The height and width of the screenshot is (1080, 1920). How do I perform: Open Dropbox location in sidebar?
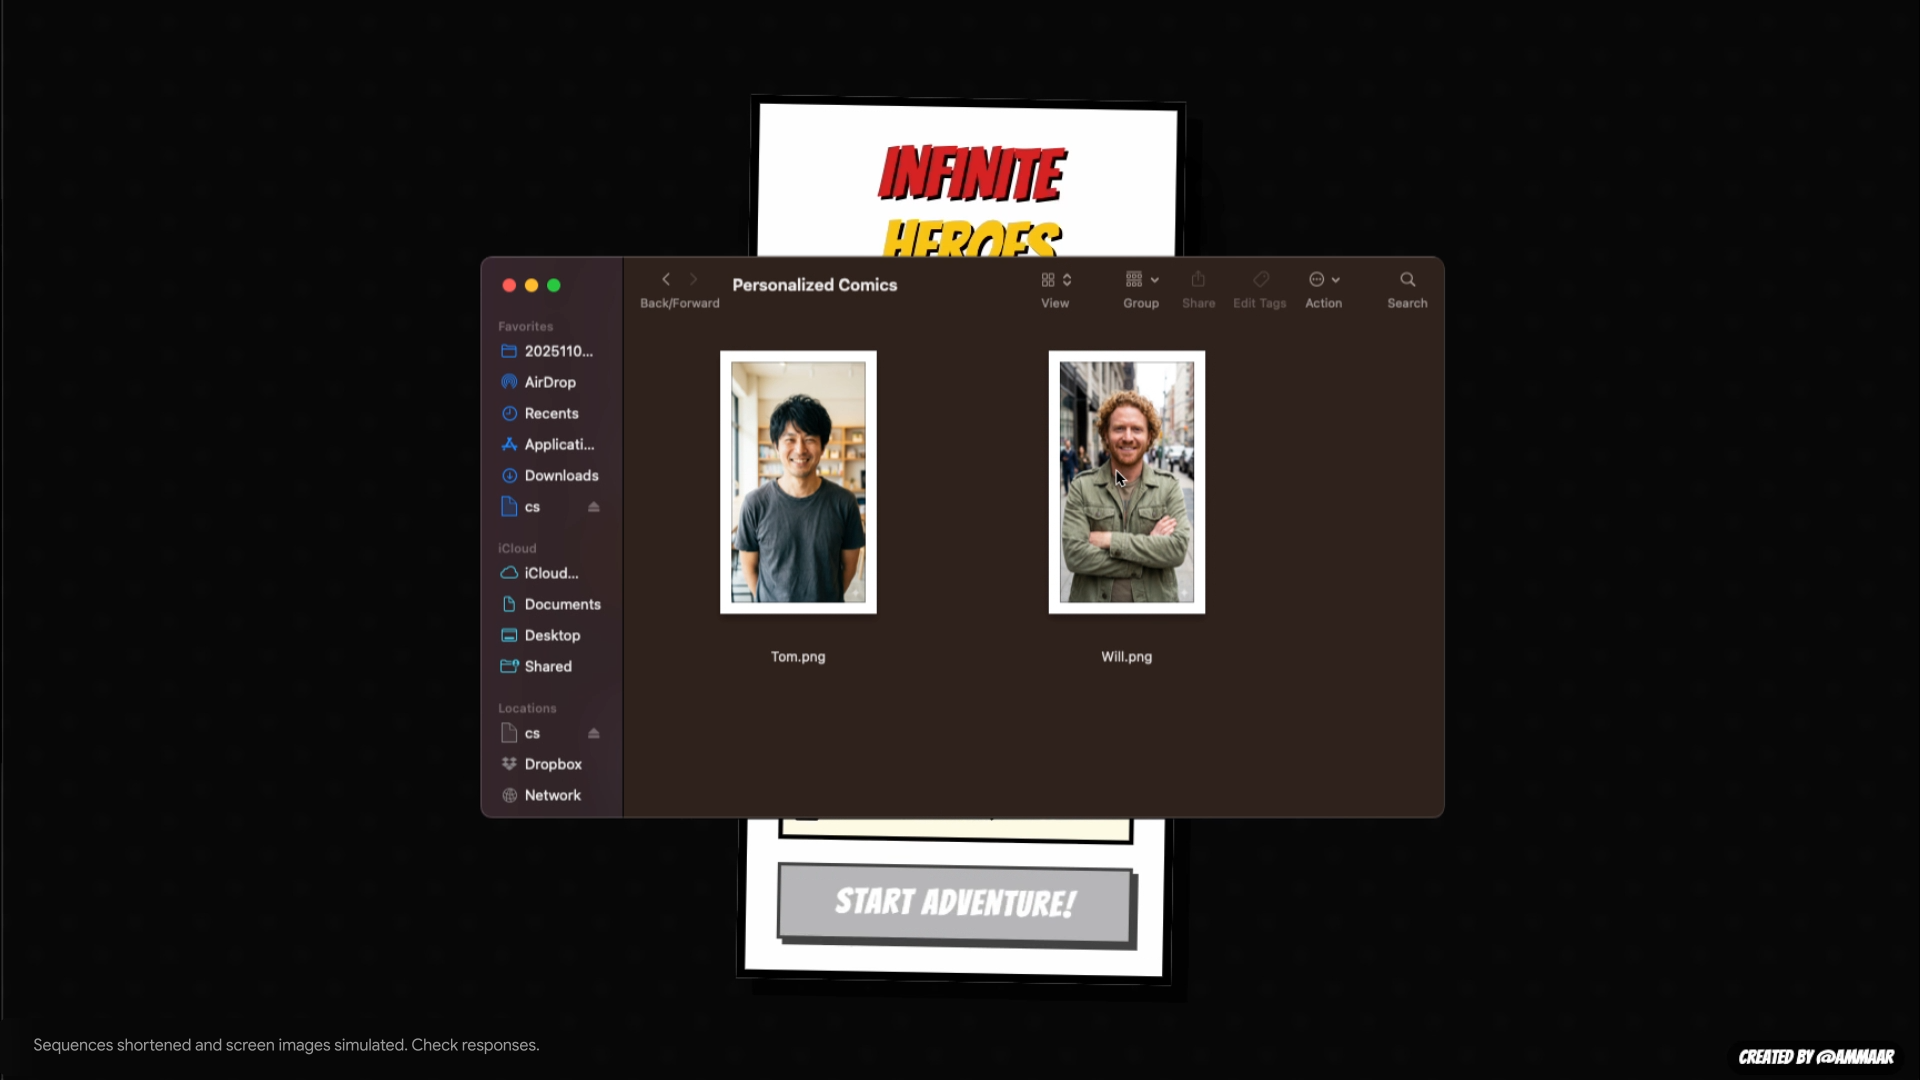[552, 764]
